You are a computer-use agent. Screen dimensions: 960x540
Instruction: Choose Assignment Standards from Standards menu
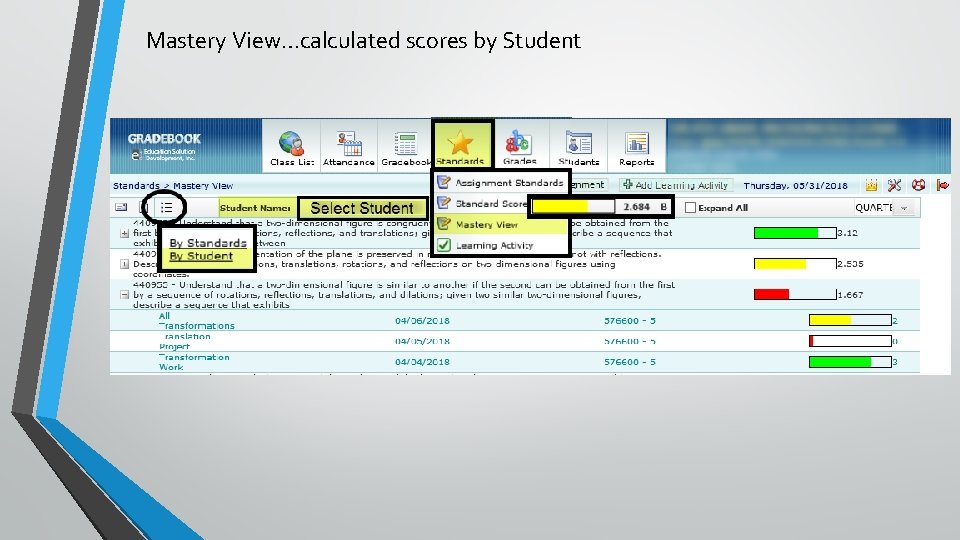pyautogui.click(x=509, y=182)
